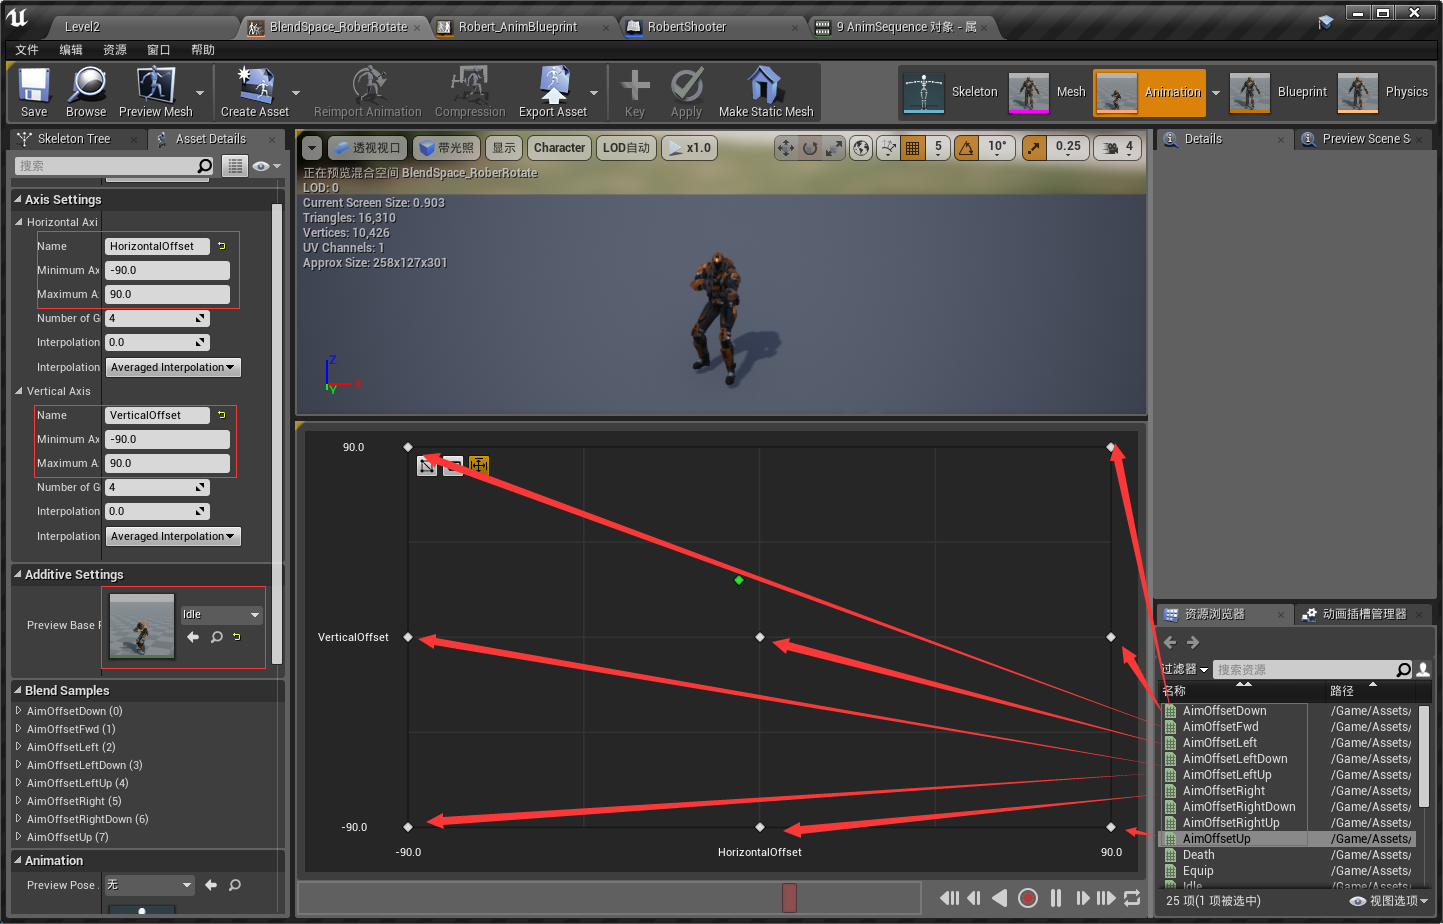Switch to the Robert_AnimBlueprint tab
The image size is (1443, 924).
point(518,27)
